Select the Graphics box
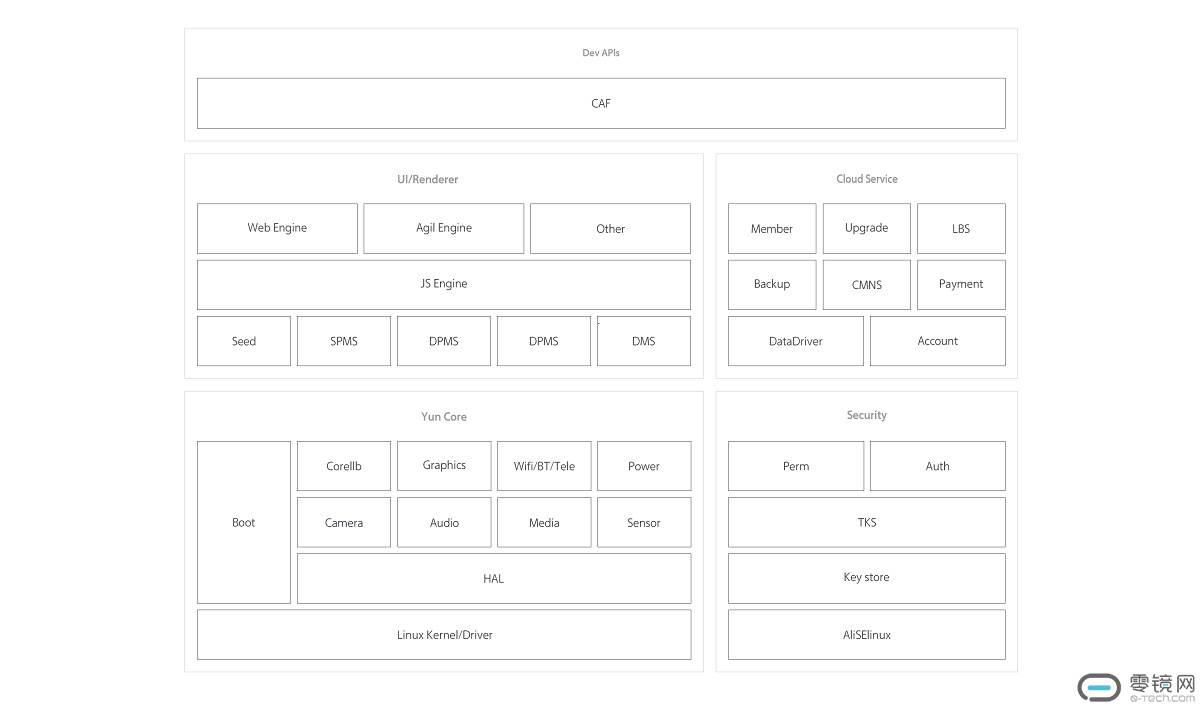1200x708 pixels. [444, 466]
